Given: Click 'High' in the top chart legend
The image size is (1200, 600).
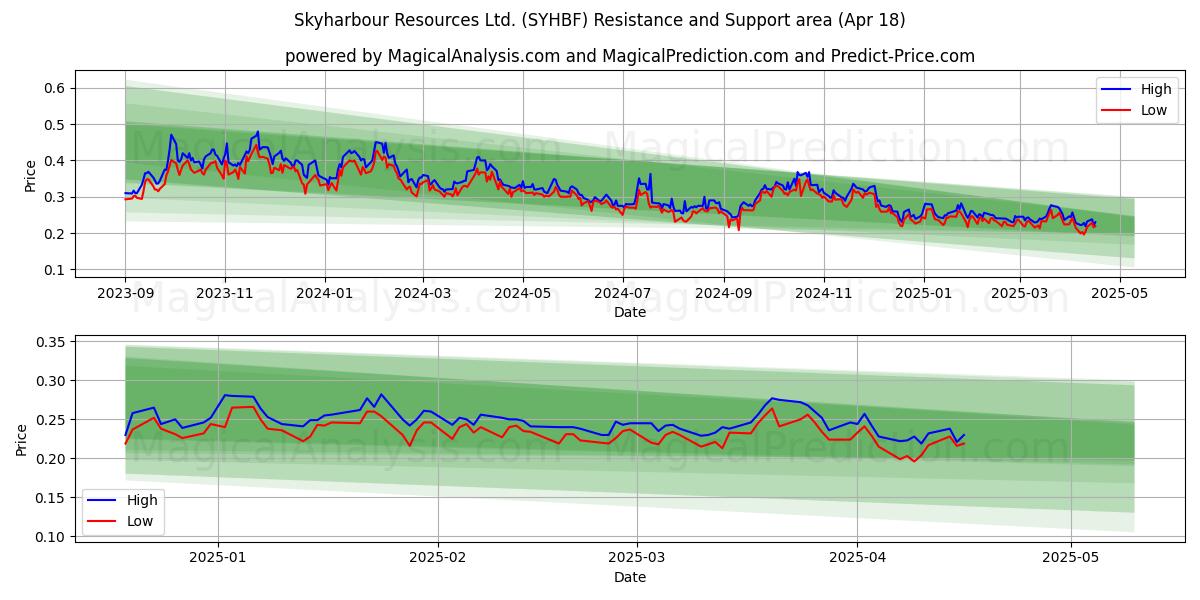Looking at the screenshot, I should point(1155,89).
